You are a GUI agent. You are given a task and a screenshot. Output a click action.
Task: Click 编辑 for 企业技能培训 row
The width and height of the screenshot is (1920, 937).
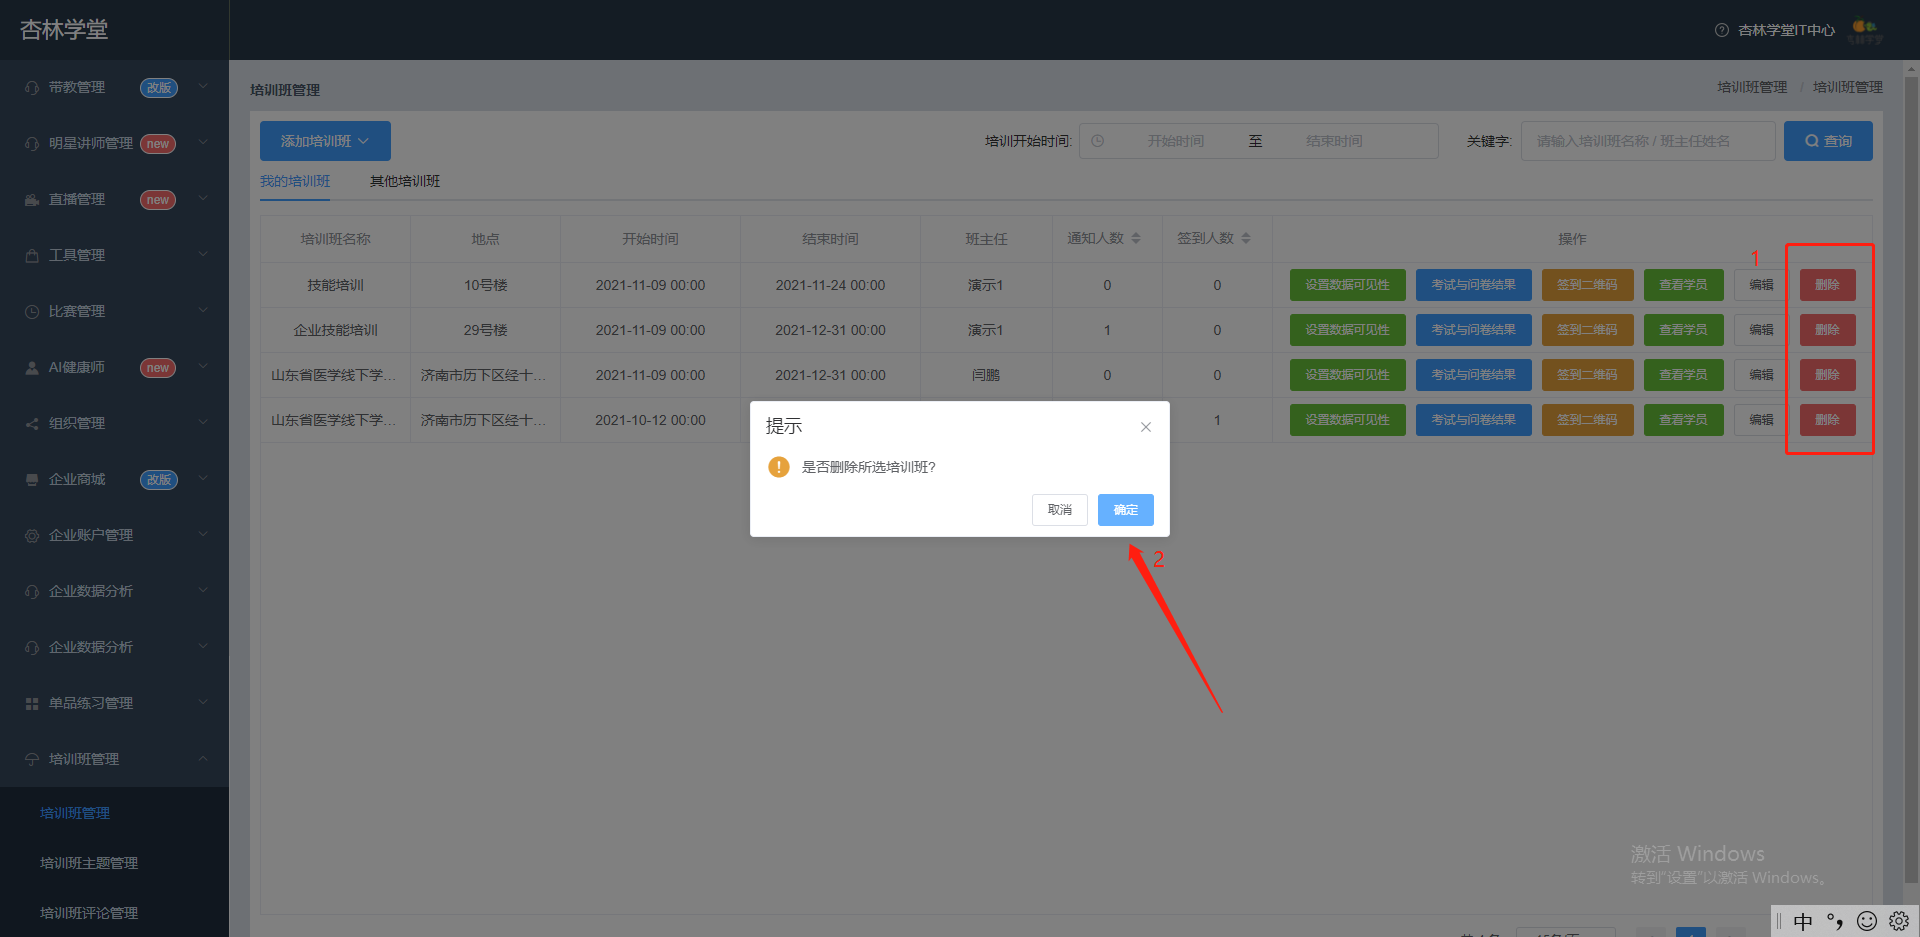(x=1761, y=330)
